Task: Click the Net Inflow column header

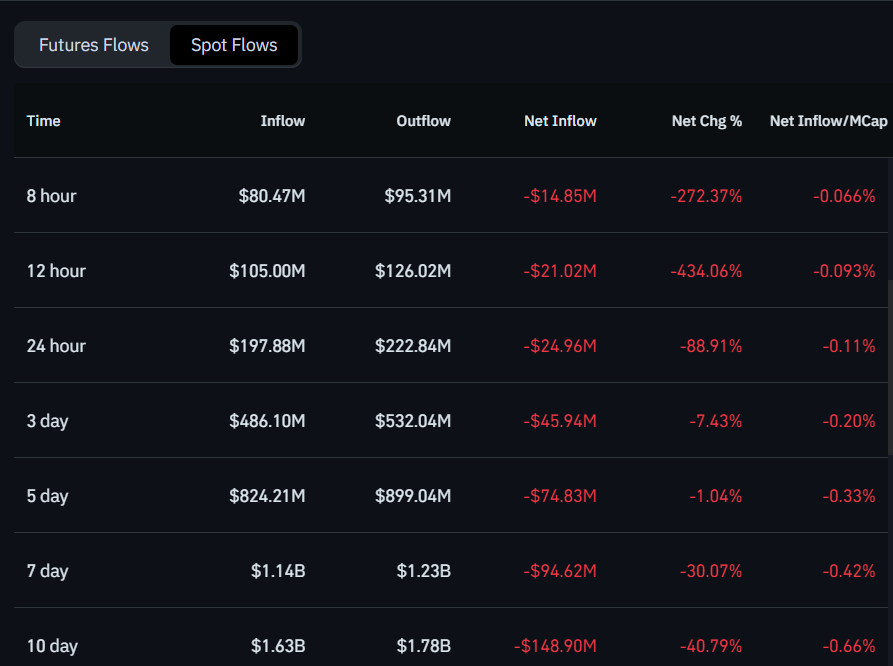Action: tap(560, 121)
